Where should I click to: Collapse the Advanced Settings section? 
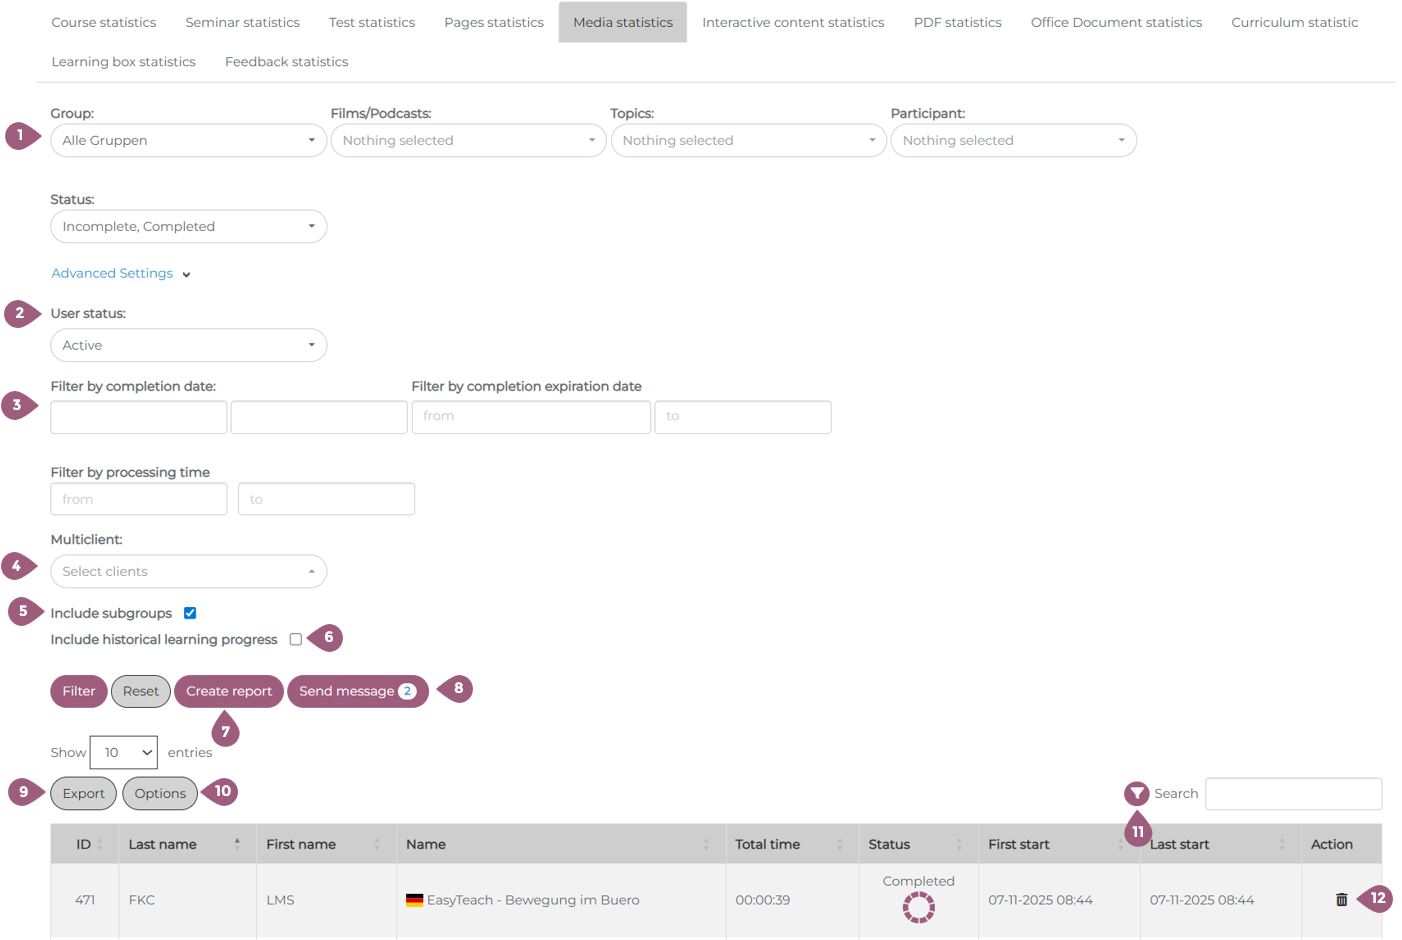tap(120, 274)
